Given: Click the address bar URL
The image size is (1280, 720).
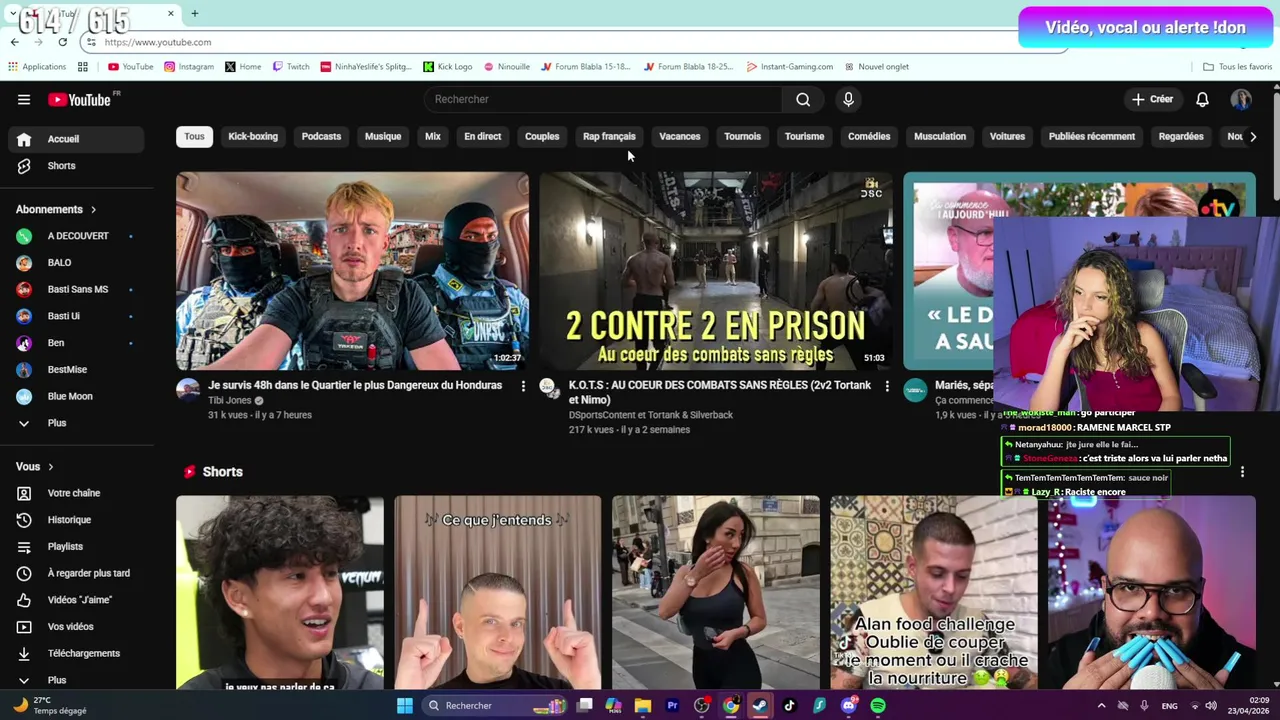Looking at the screenshot, I should [158, 42].
